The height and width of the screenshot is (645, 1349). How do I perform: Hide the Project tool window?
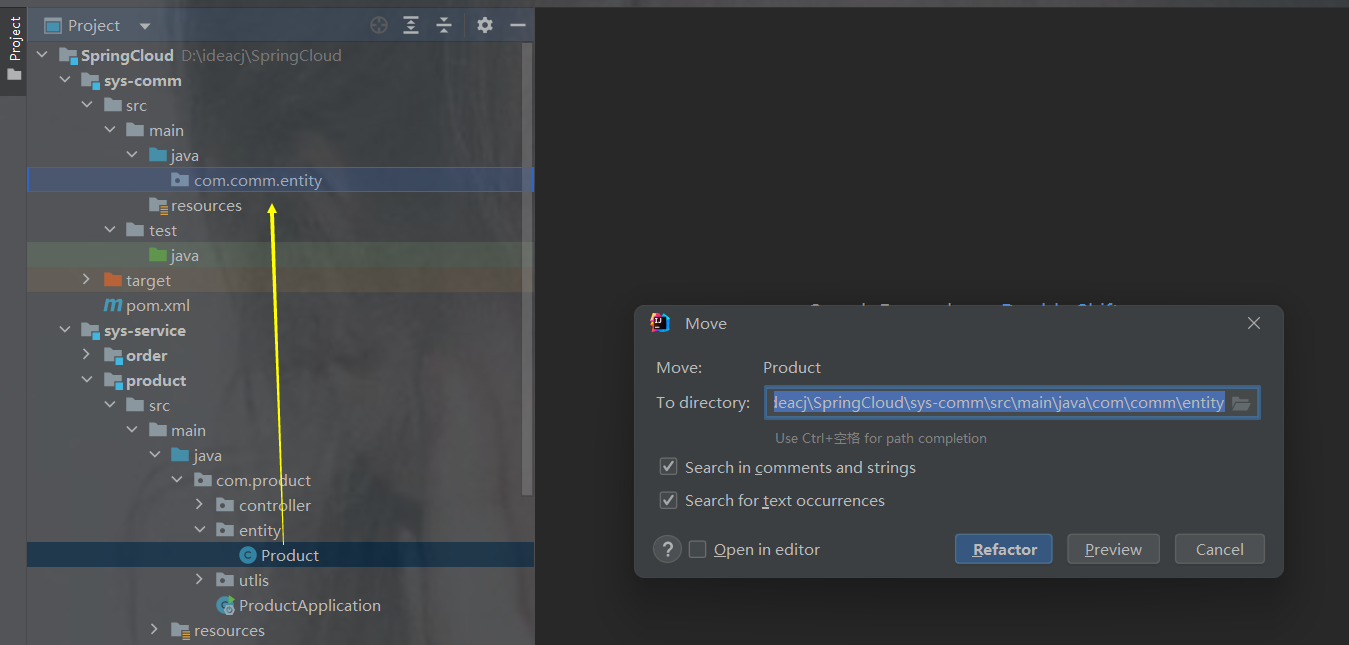point(517,25)
